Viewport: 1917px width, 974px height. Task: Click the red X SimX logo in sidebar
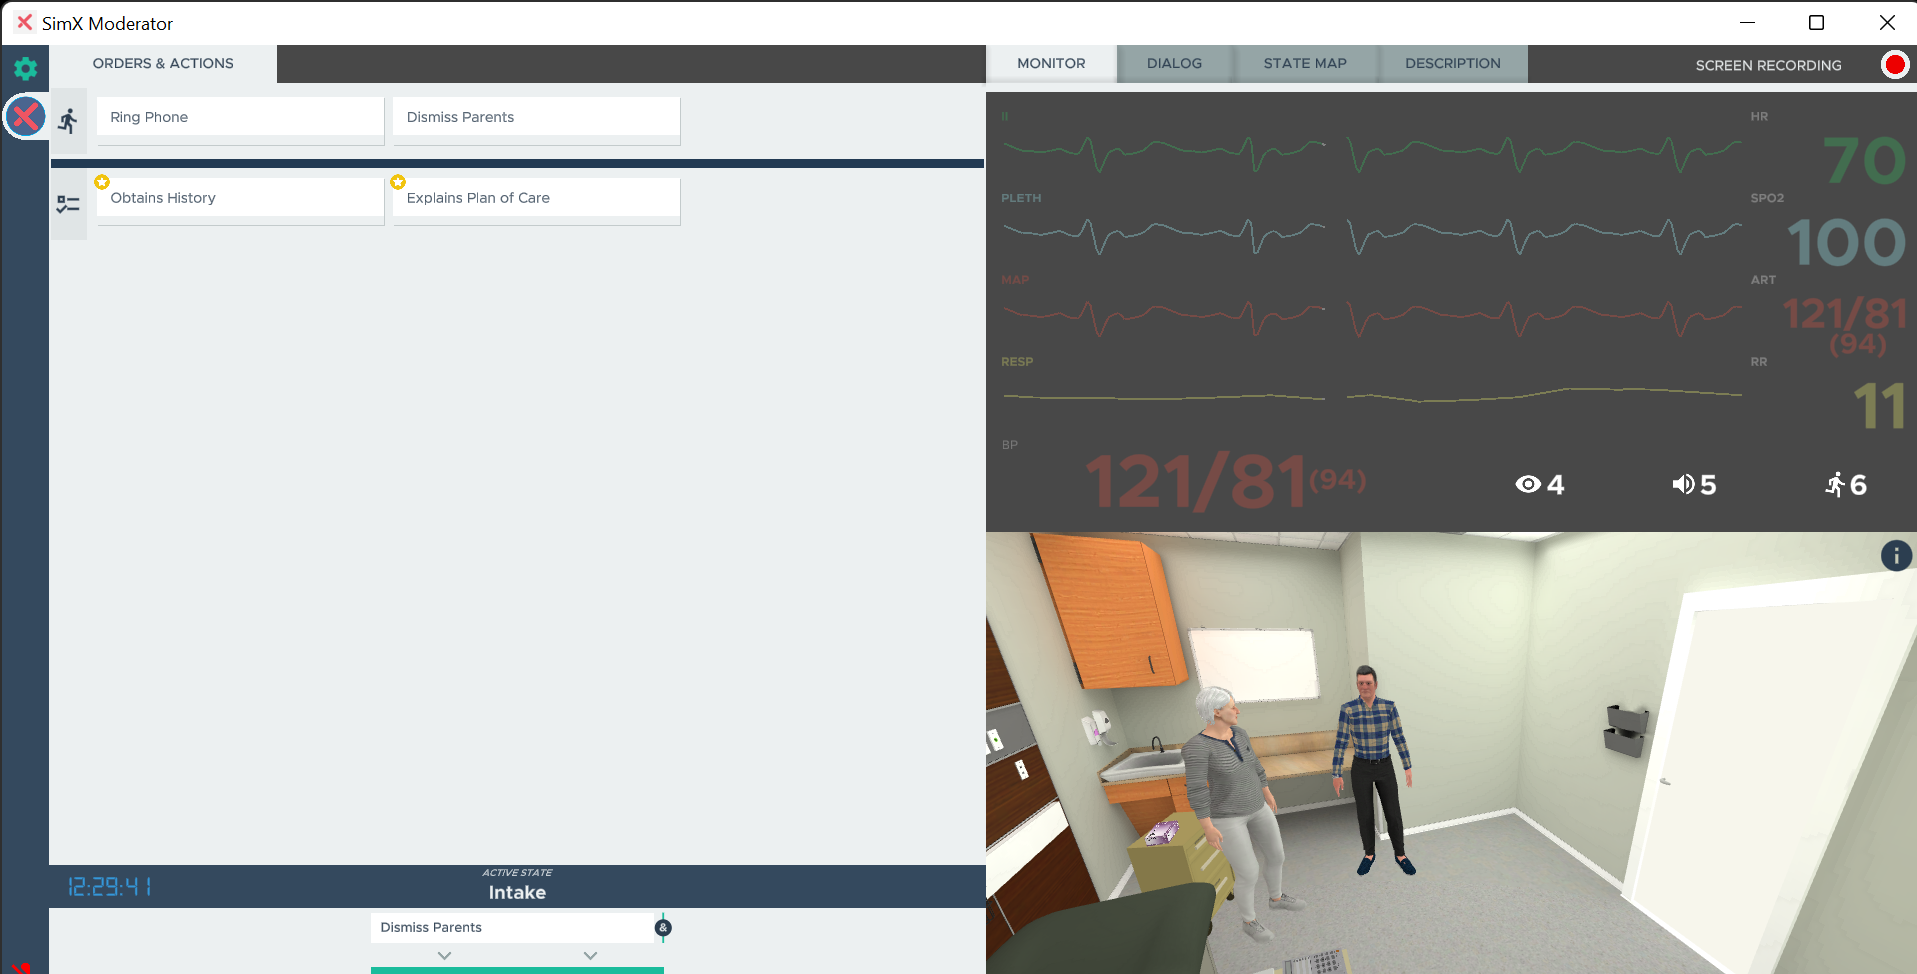pyautogui.click(x=26, y=117)
